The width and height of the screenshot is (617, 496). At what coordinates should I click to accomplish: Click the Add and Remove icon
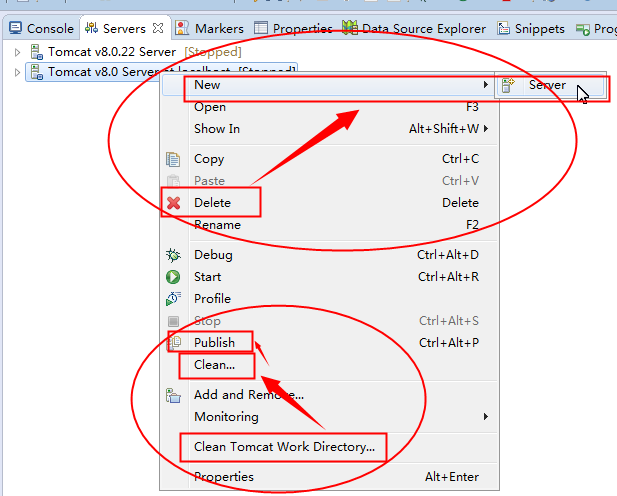[x=173, y=395]
